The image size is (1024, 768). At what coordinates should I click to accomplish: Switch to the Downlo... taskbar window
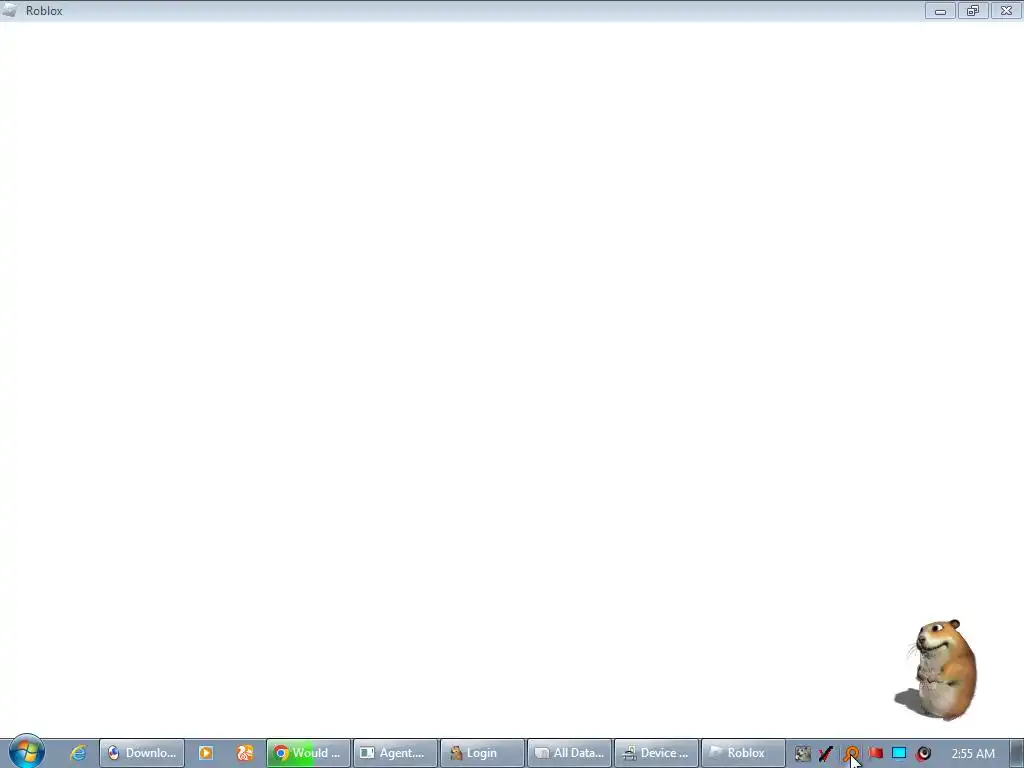pos(142,753)
